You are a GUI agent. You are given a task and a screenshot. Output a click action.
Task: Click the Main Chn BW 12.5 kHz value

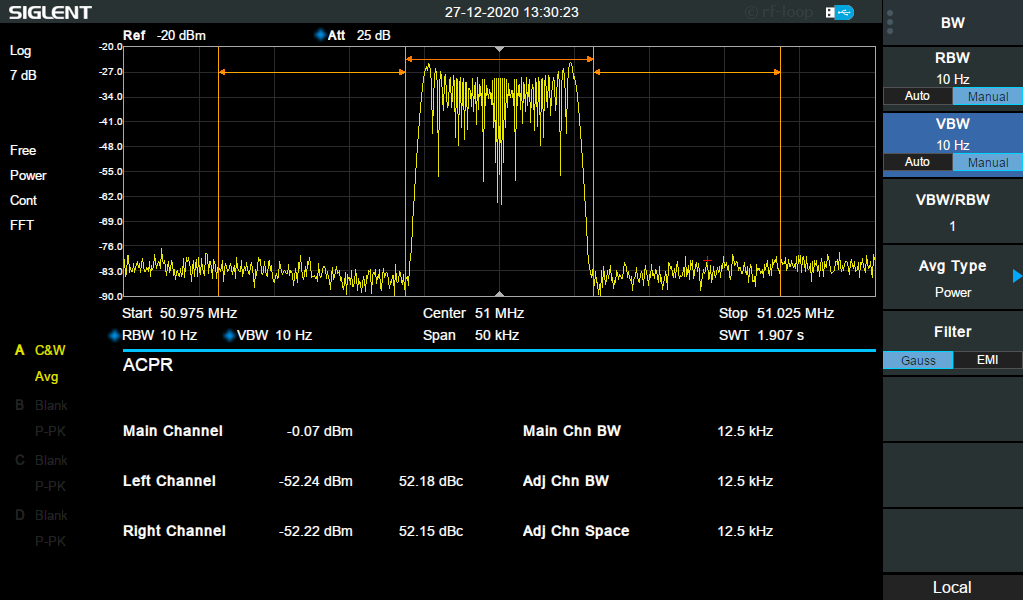(745, 431)
